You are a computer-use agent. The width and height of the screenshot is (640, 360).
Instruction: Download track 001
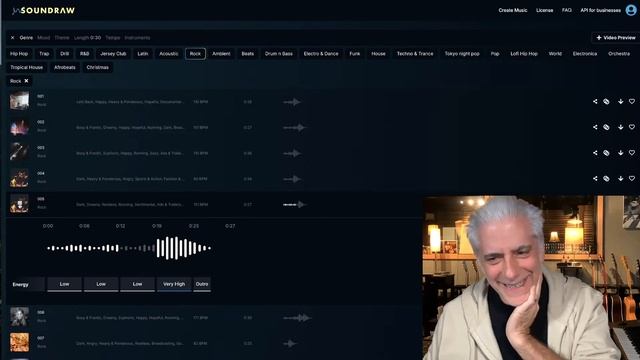[620, 101]
